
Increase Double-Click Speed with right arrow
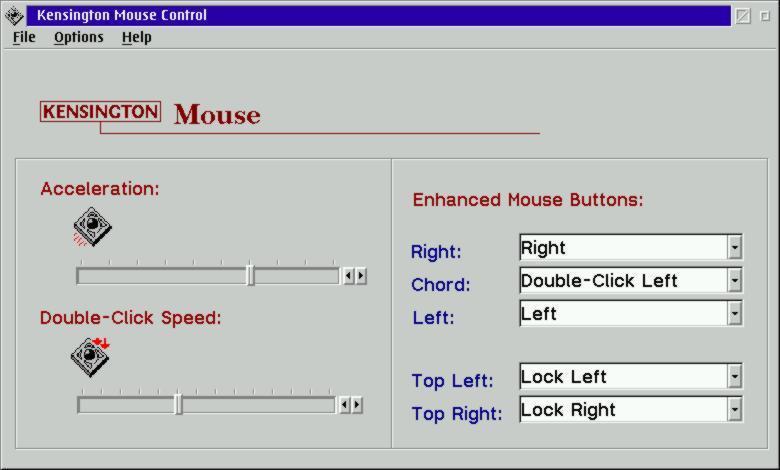coord(357,405)
